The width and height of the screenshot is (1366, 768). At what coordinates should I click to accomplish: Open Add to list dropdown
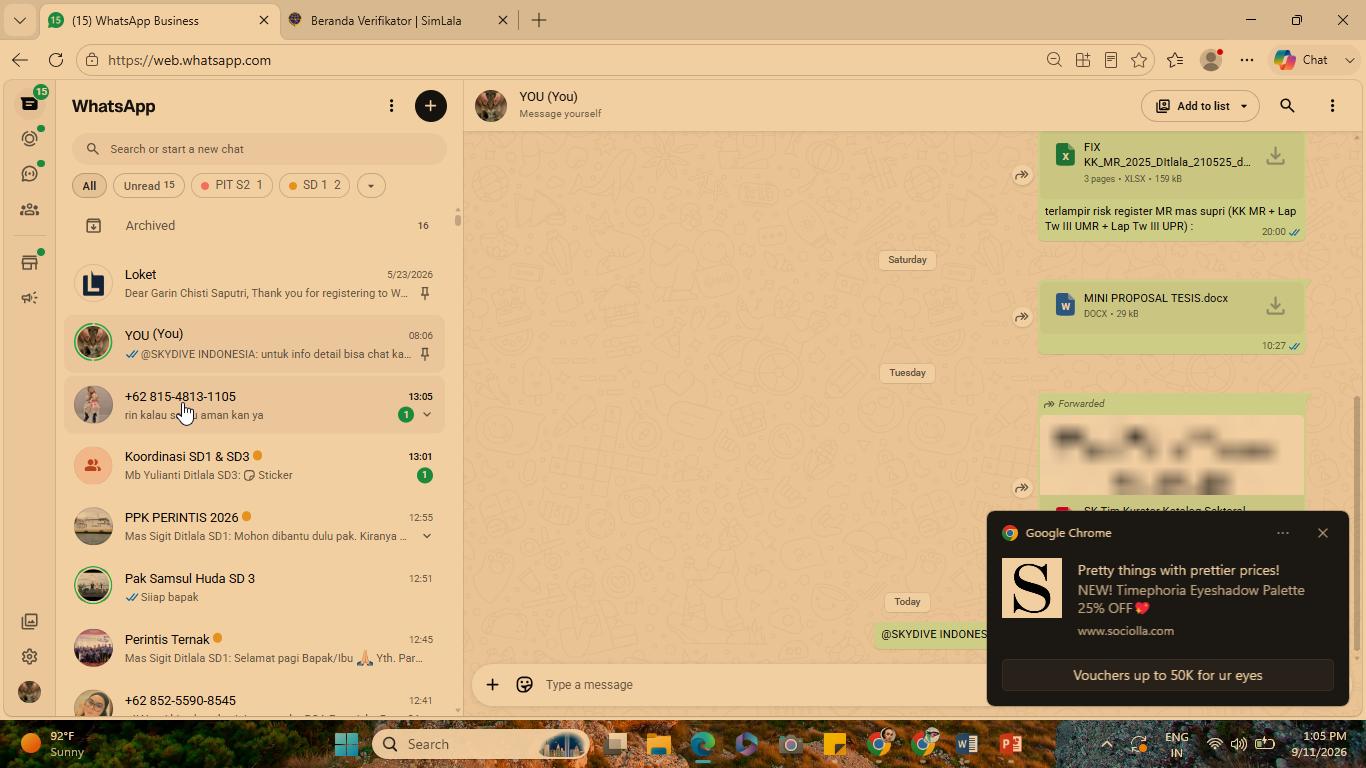click(1200, 106)
